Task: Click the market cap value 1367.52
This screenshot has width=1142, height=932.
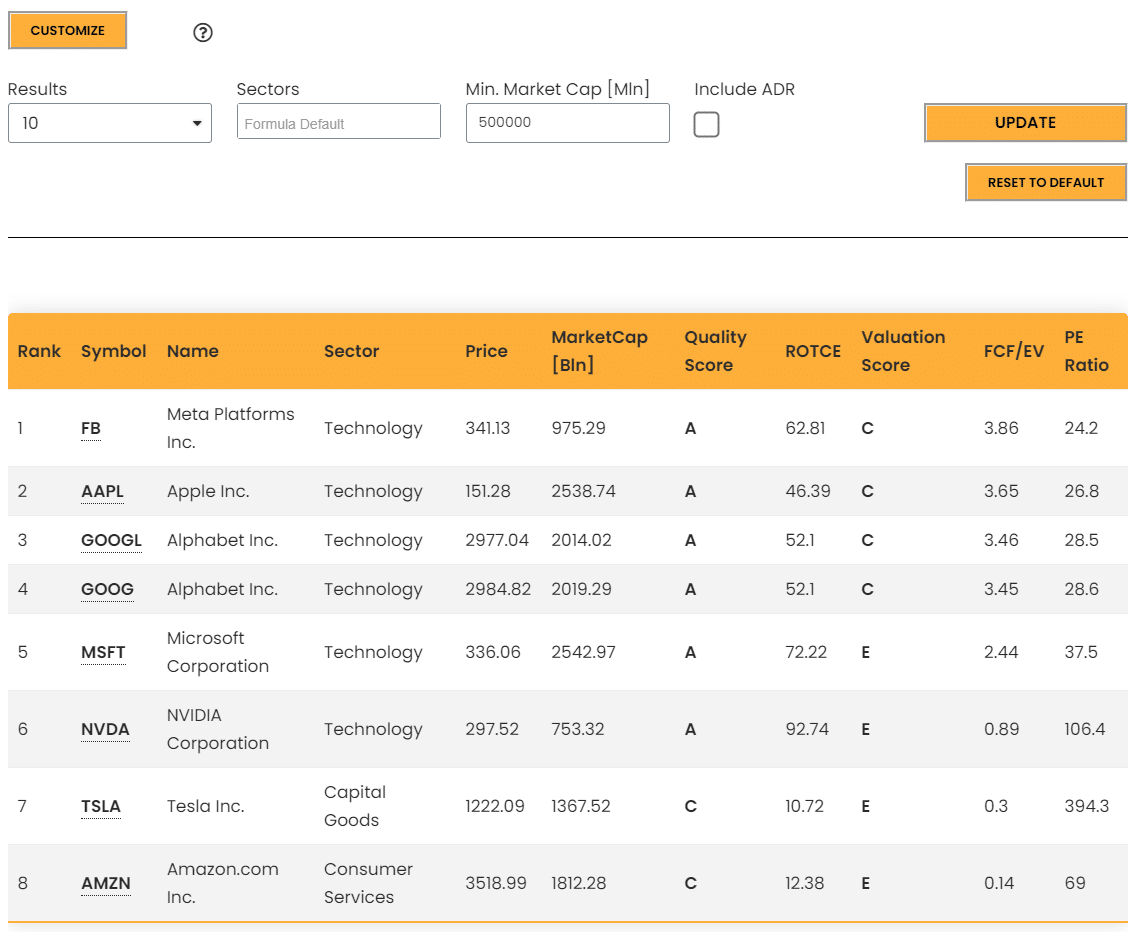Action: [580, 807]
